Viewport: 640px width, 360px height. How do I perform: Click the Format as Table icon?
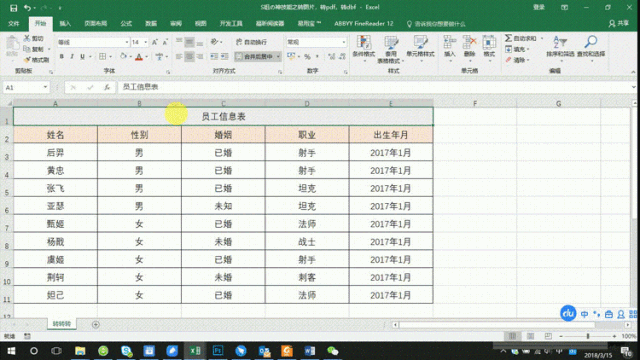pos(391,43)
